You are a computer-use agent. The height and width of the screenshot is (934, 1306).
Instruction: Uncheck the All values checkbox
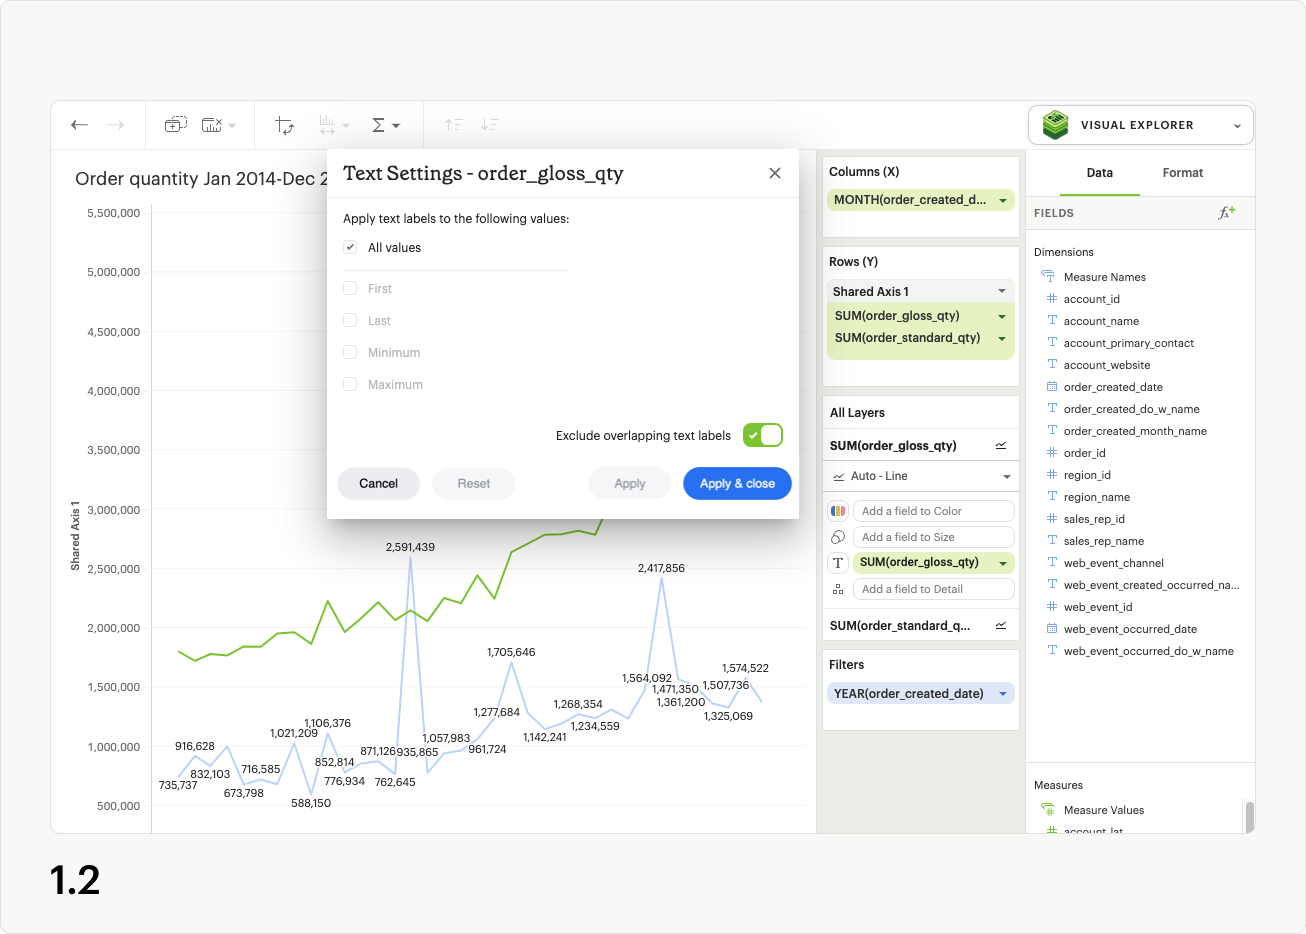[x=350, y=248]
